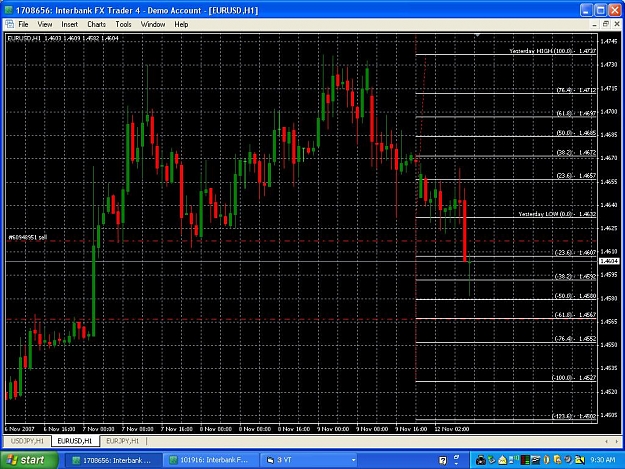Click the question-mark help icon on taskbar
This screenshot has width=625, height=469.
pos(442,460)
